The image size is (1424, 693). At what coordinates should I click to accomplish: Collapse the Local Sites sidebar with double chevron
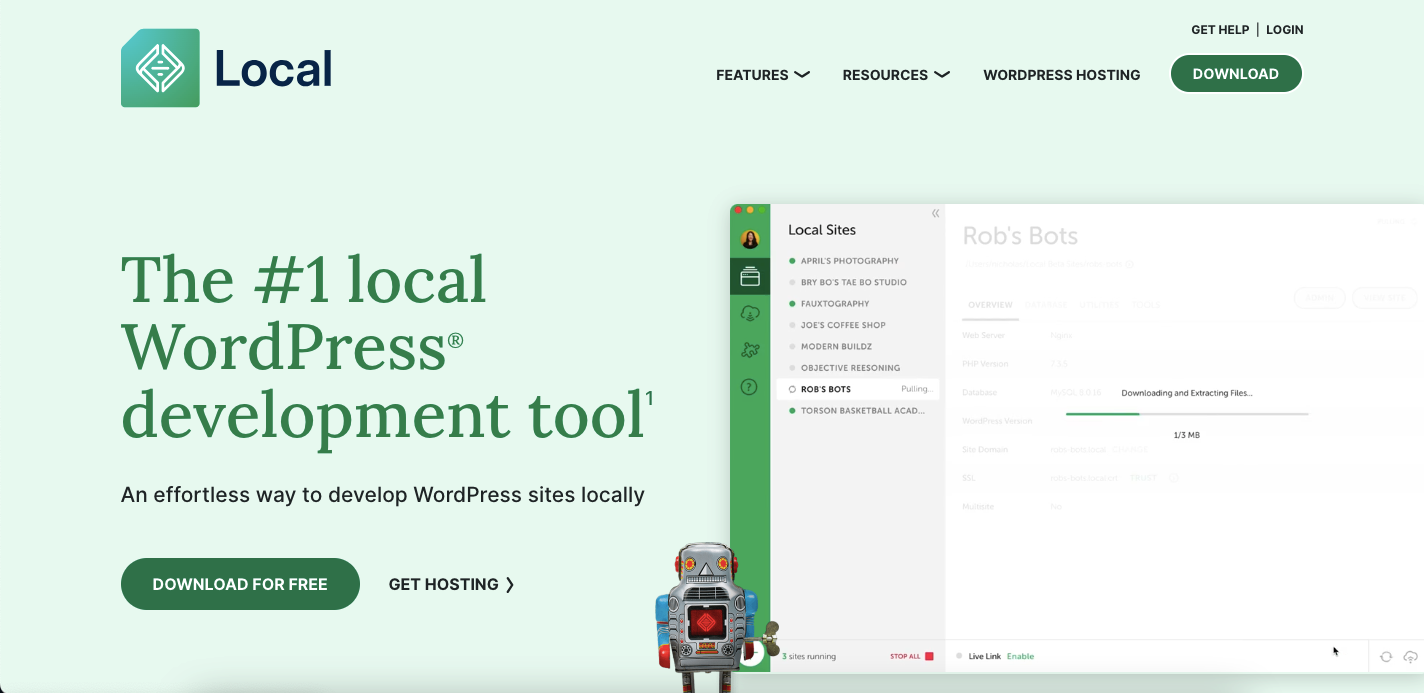coord(935,213)
